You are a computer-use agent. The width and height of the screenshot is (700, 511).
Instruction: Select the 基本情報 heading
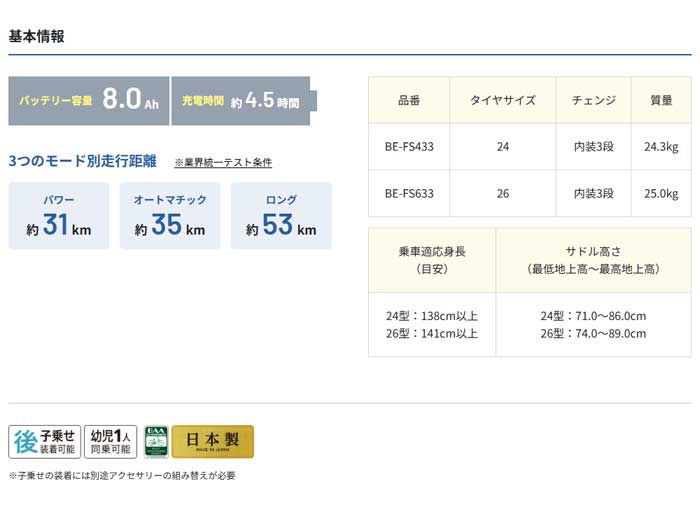(x=37, y=36)
